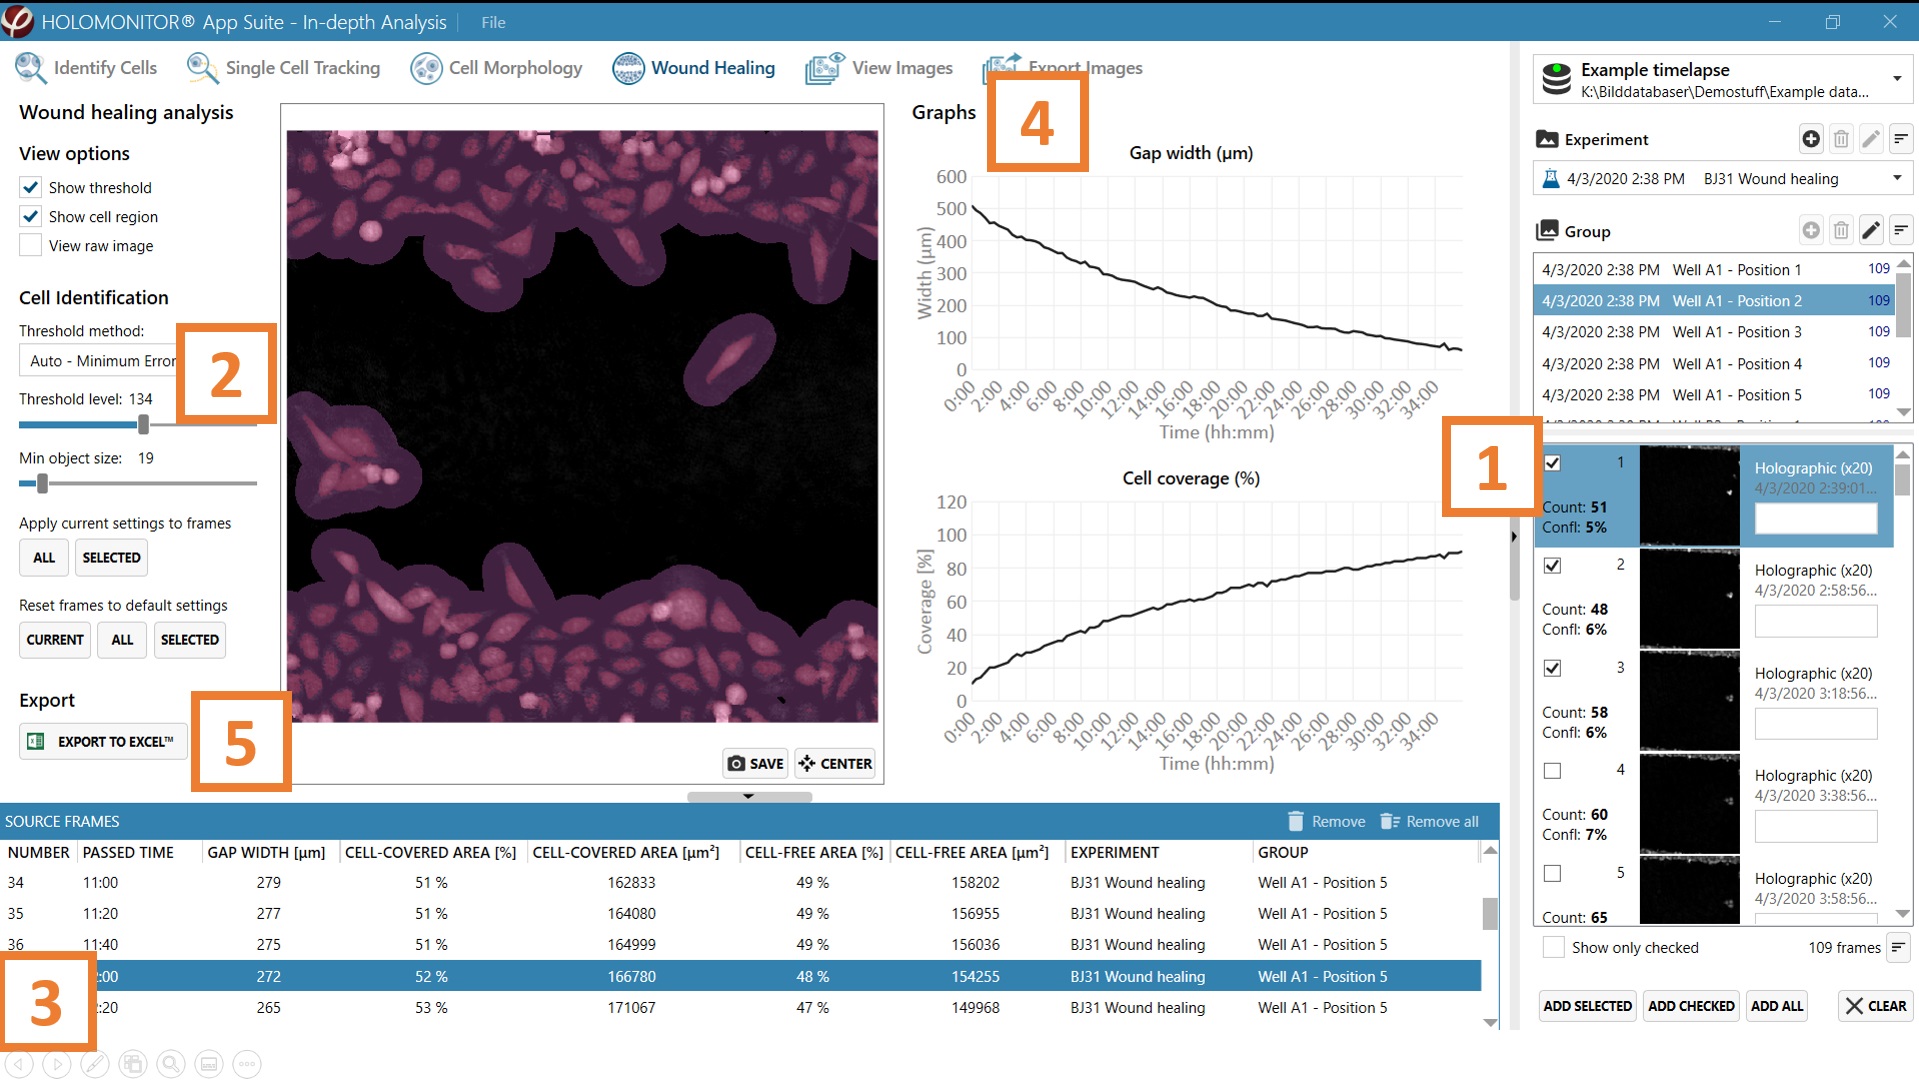Screen dimensions: 1919x1083
Task: Delete the group via the trash icon
Action: coord(1841,230)
